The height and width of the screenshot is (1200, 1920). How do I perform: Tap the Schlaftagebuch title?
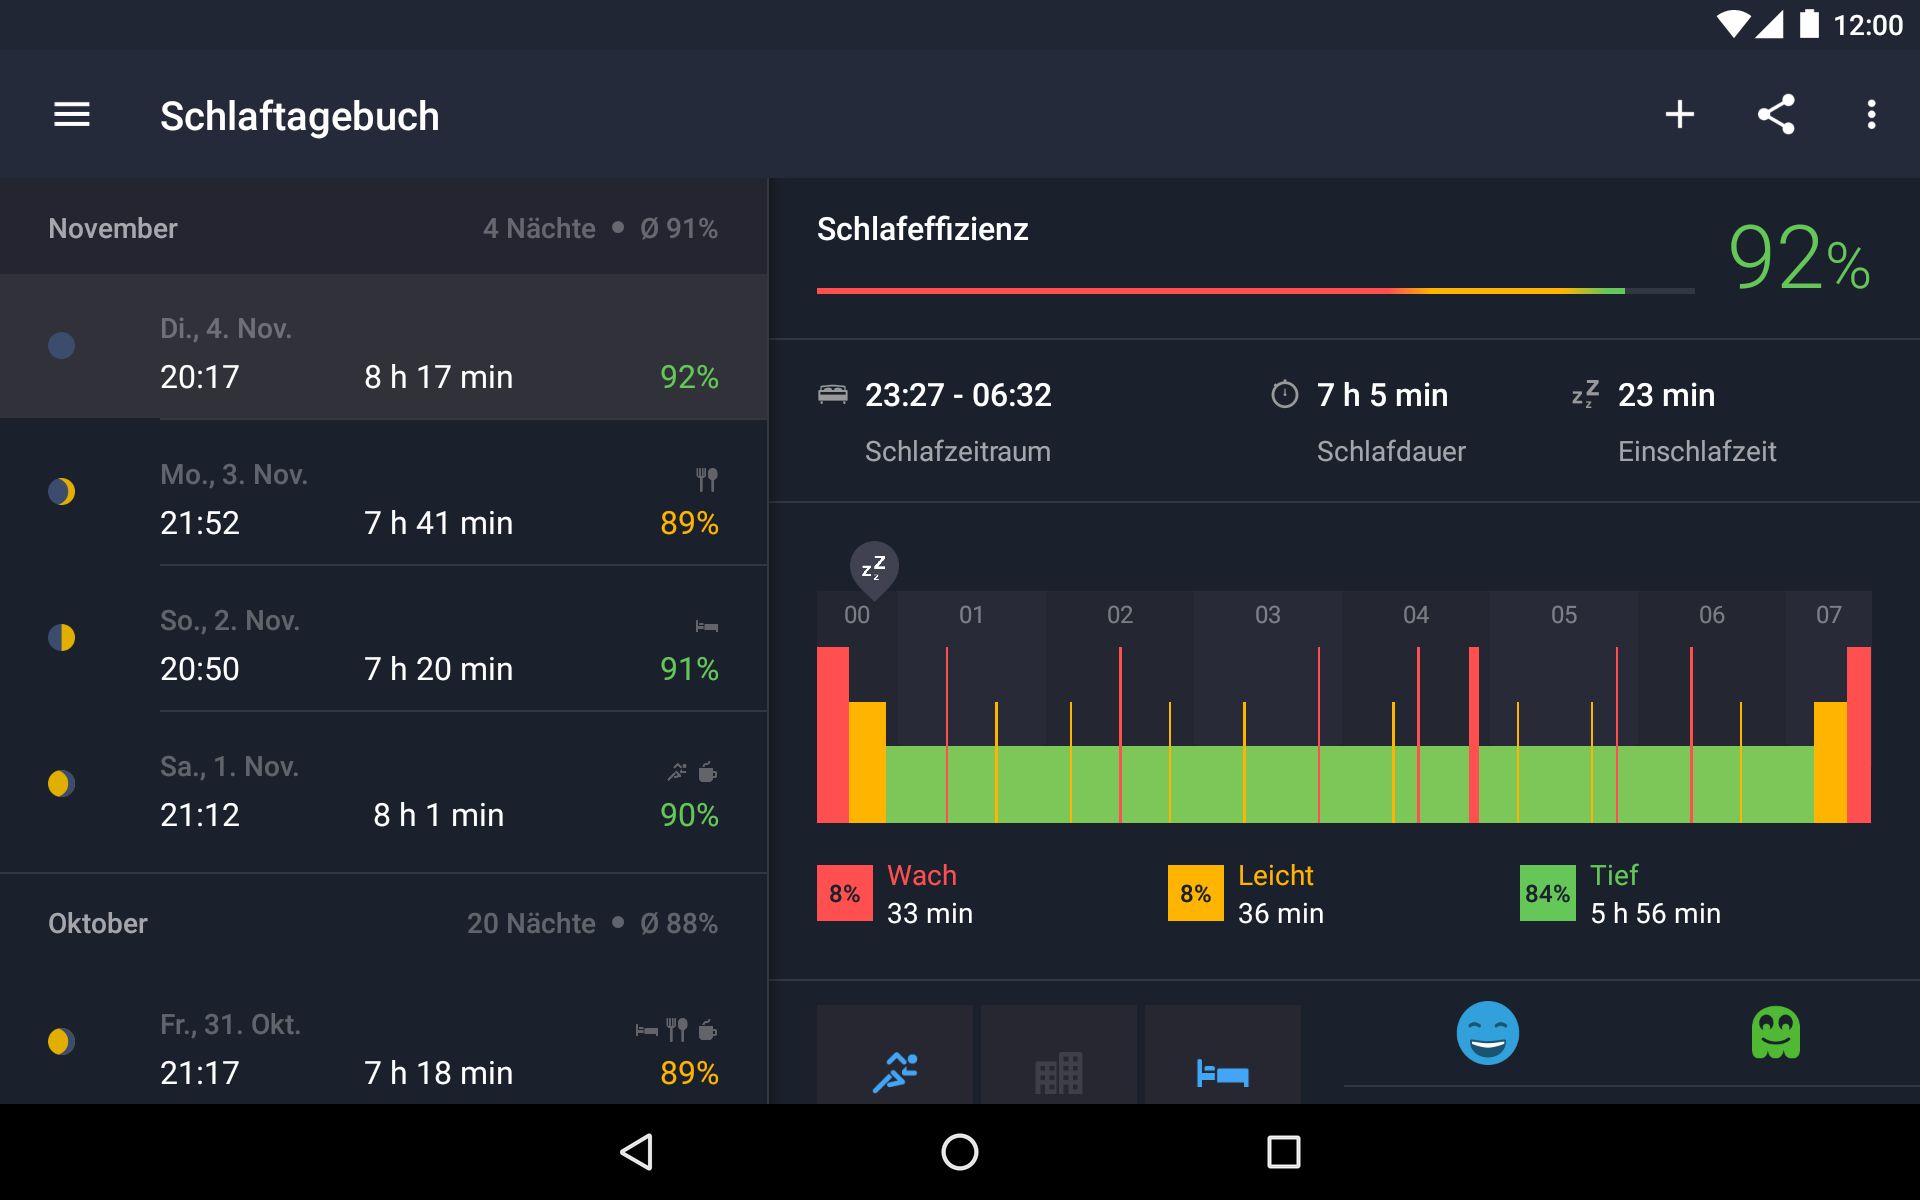coord(300,116)
